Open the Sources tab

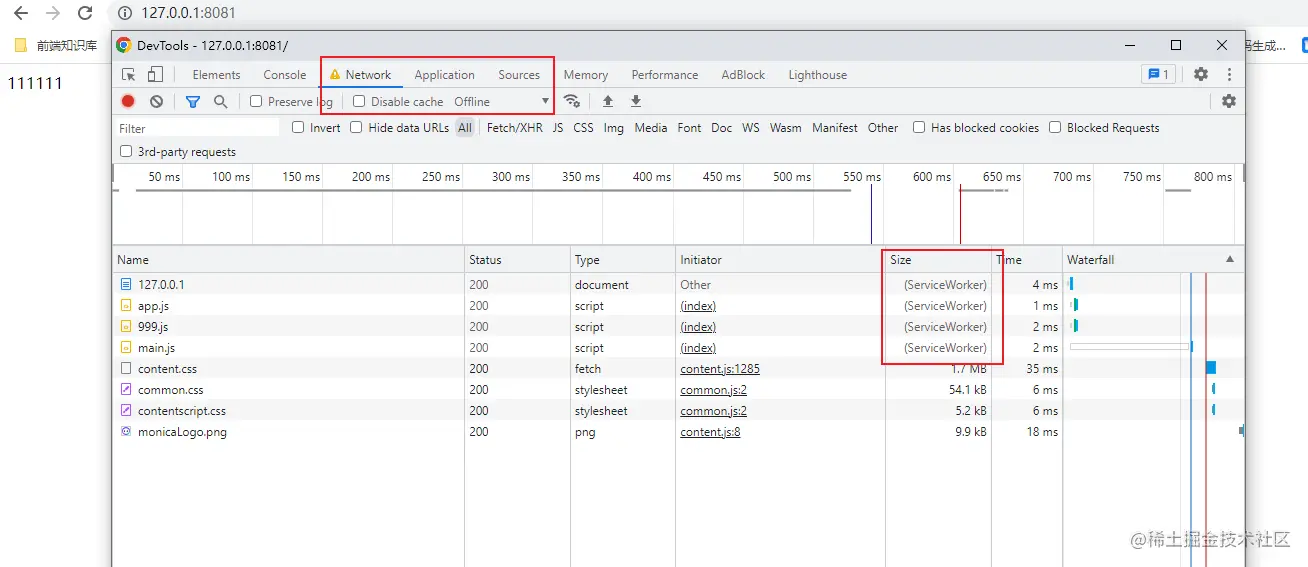[519, 75]
